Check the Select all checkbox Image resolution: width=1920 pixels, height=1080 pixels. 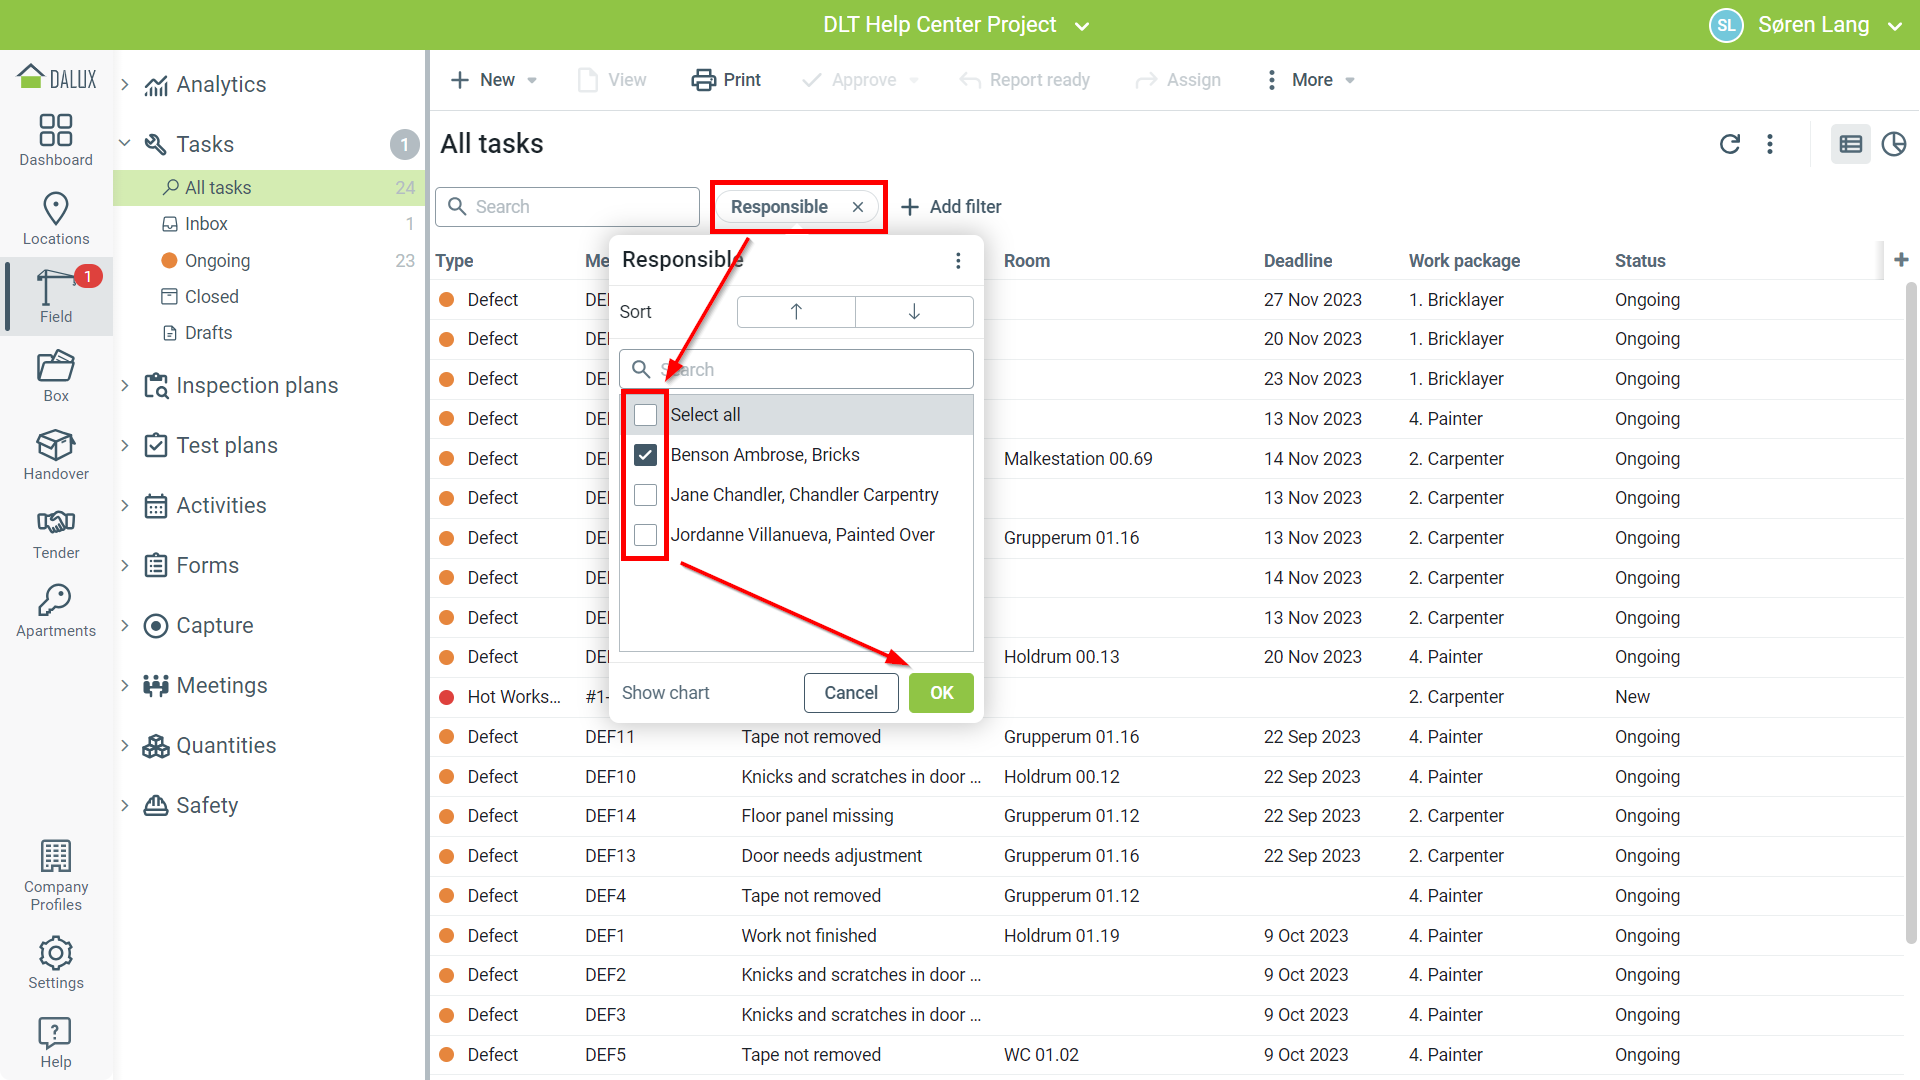646,415
